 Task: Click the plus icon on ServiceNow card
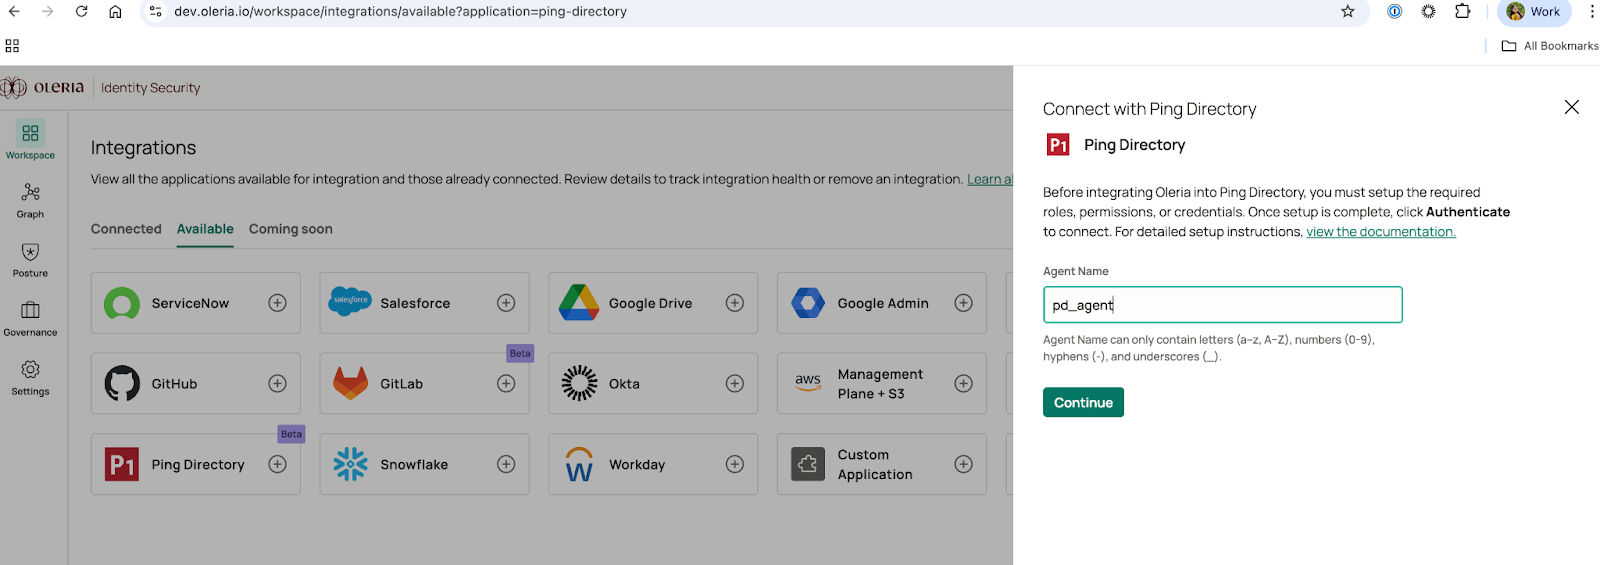278,303
